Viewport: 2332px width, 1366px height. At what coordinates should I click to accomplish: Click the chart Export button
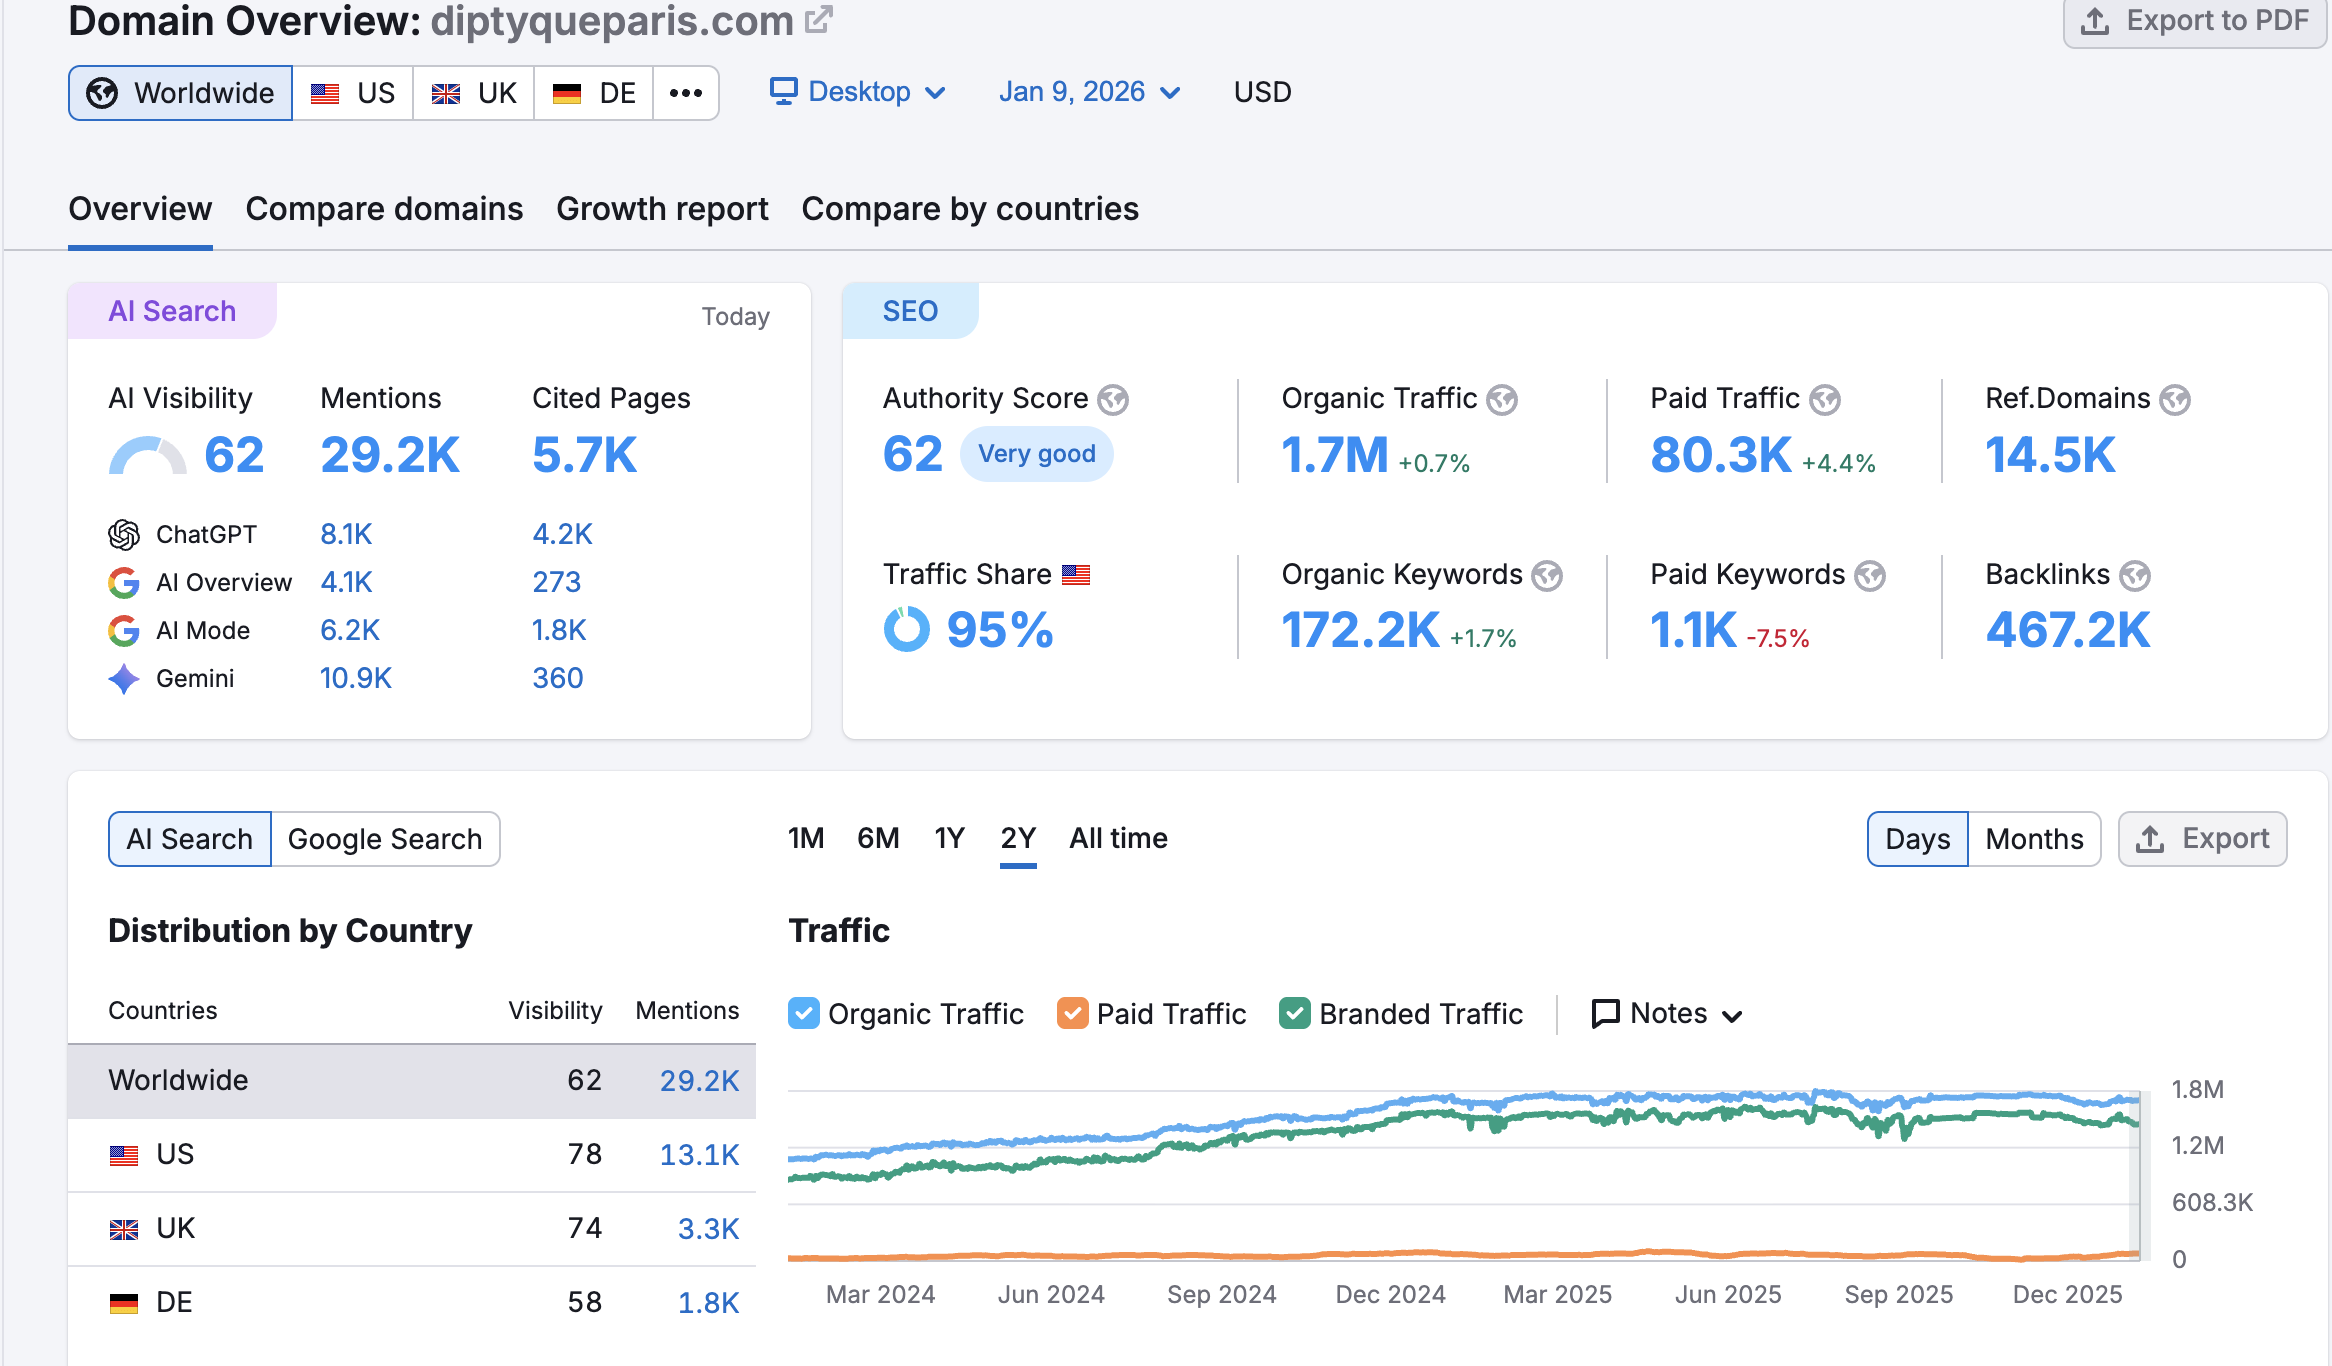pos(2202,839)
